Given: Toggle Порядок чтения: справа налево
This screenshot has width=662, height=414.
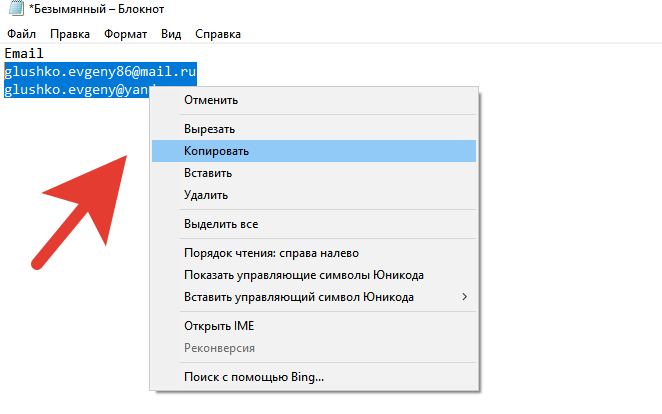Looking at the screenshot, I should 271,253.
